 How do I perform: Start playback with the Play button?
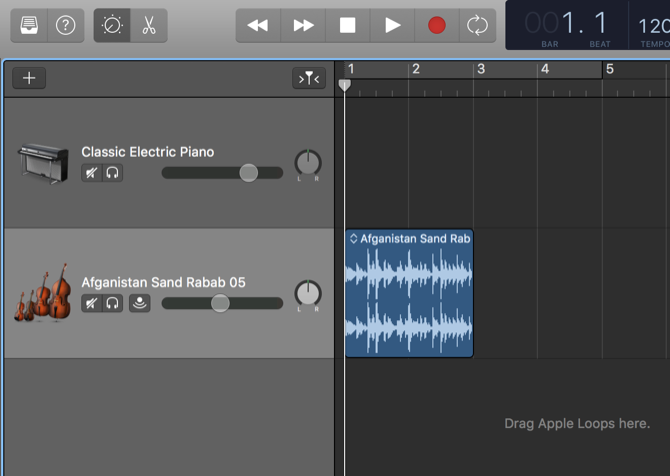tap(392, 25)
